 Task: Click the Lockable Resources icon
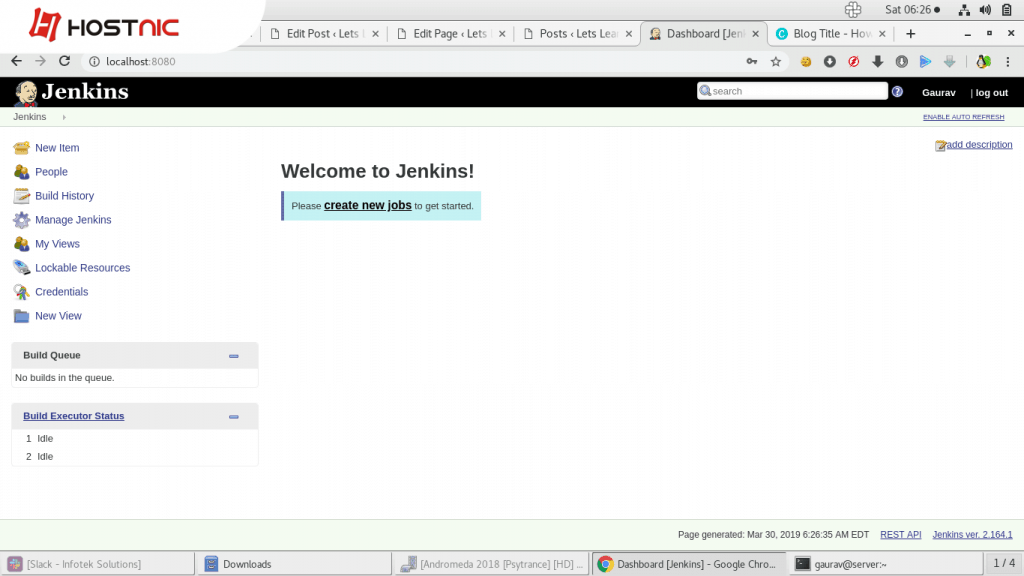pos(22,268)
